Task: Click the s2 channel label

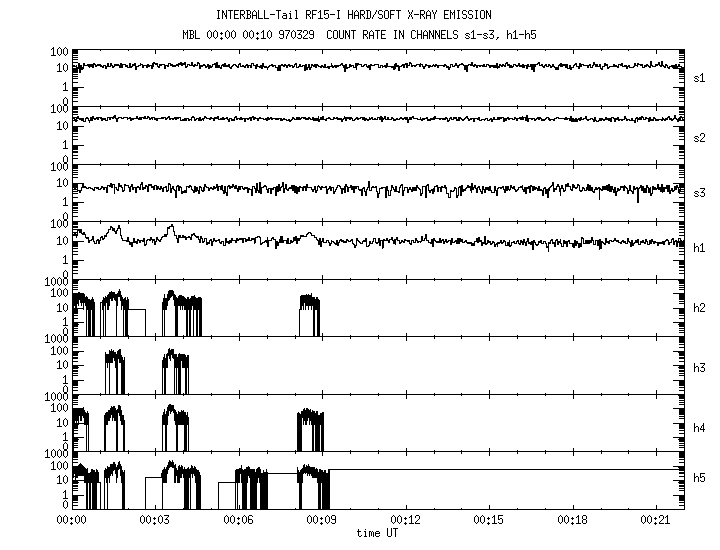Action: pyautogui.click(x=699, y=136)
